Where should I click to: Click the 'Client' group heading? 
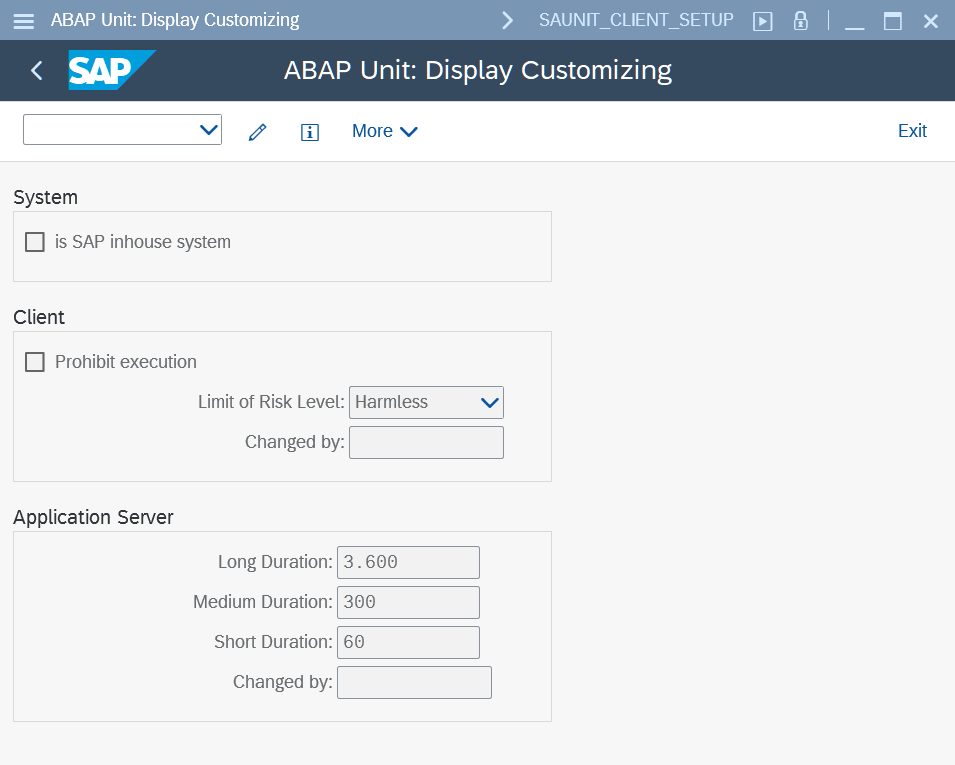pyautogui.click(x=39, y=317)
